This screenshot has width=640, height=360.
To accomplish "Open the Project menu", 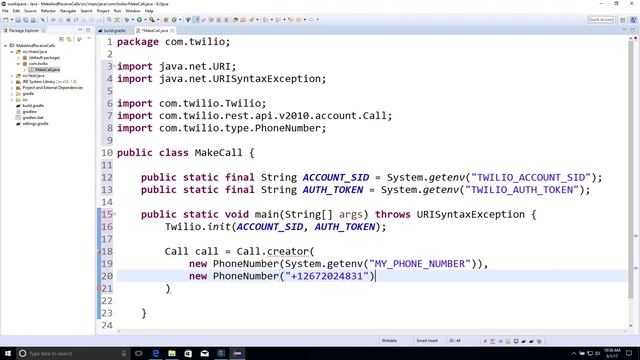I will tap(103, 11).
